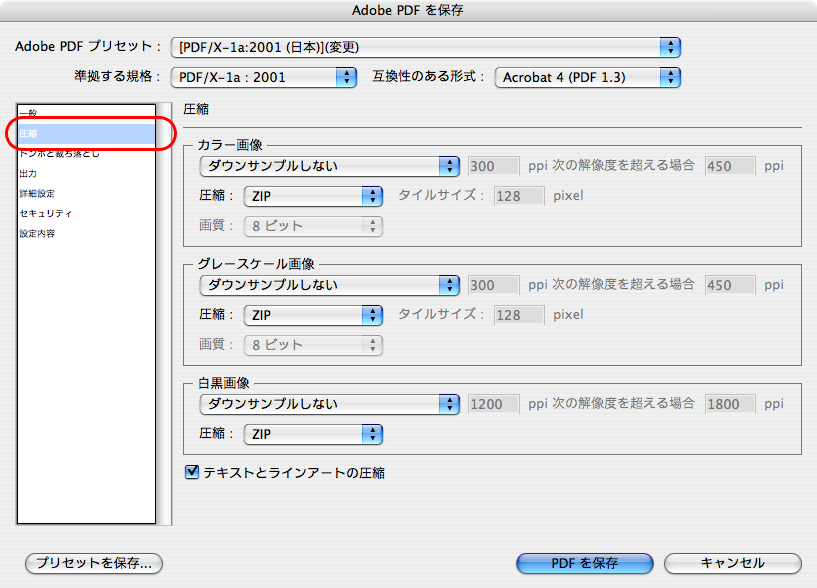Click カラー画像 タイルサイズ 128 field
Screen dimensions: 817x588
click(519, 196)
